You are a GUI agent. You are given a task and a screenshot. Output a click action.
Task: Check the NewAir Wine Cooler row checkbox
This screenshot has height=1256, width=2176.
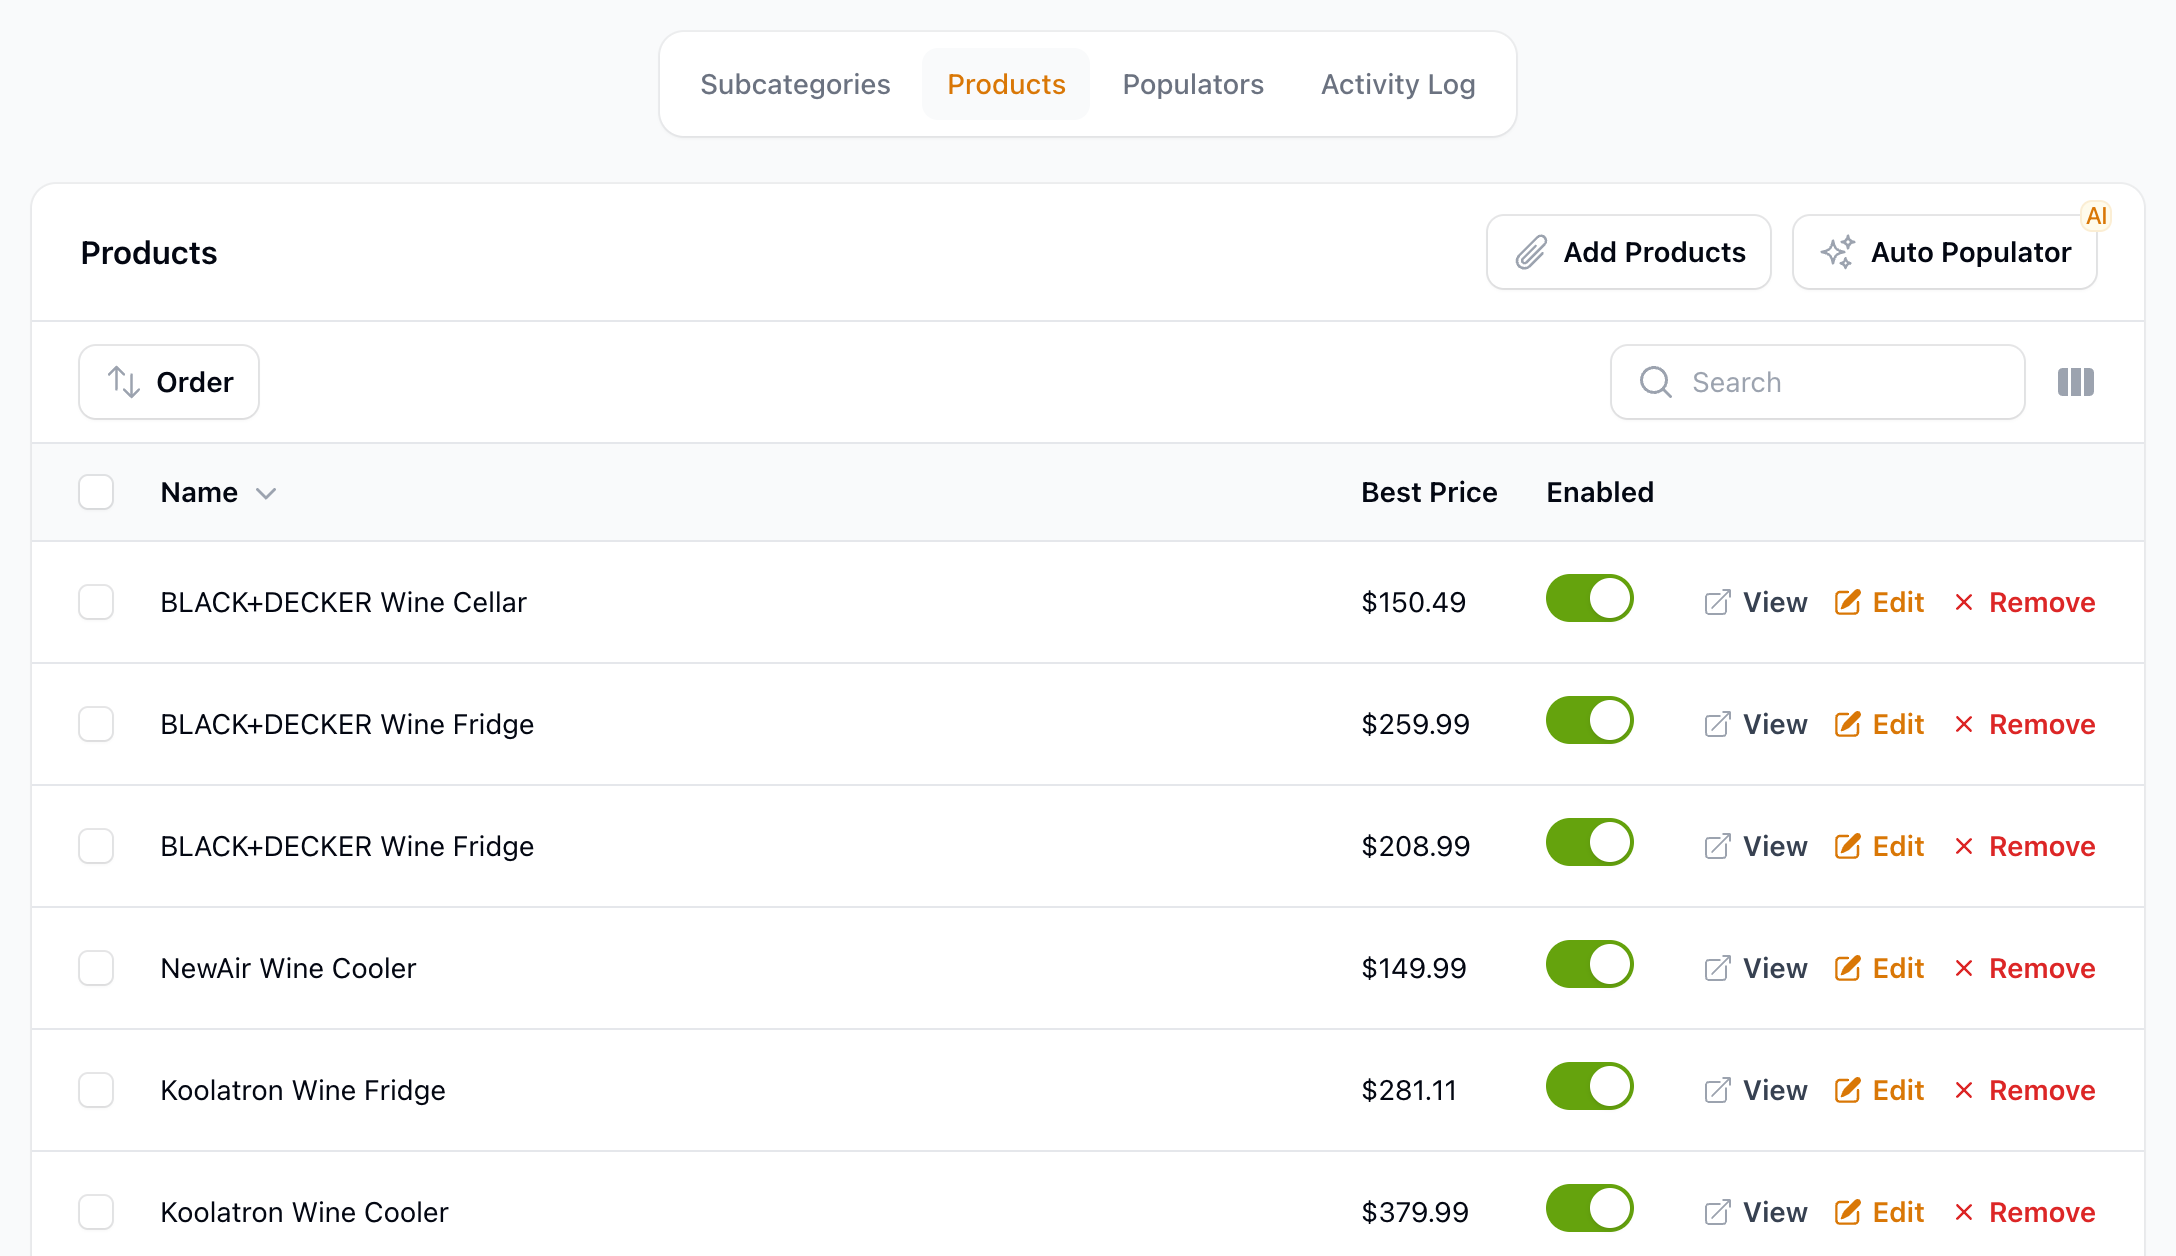click(96, 968)
